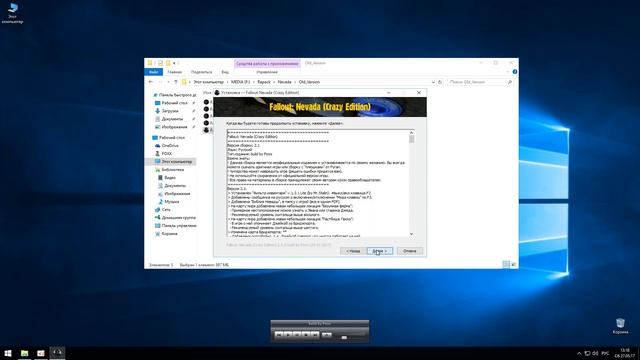Click the previous-track button on player widget
Viewport: 640px width, 360px height.
(279, 335)
